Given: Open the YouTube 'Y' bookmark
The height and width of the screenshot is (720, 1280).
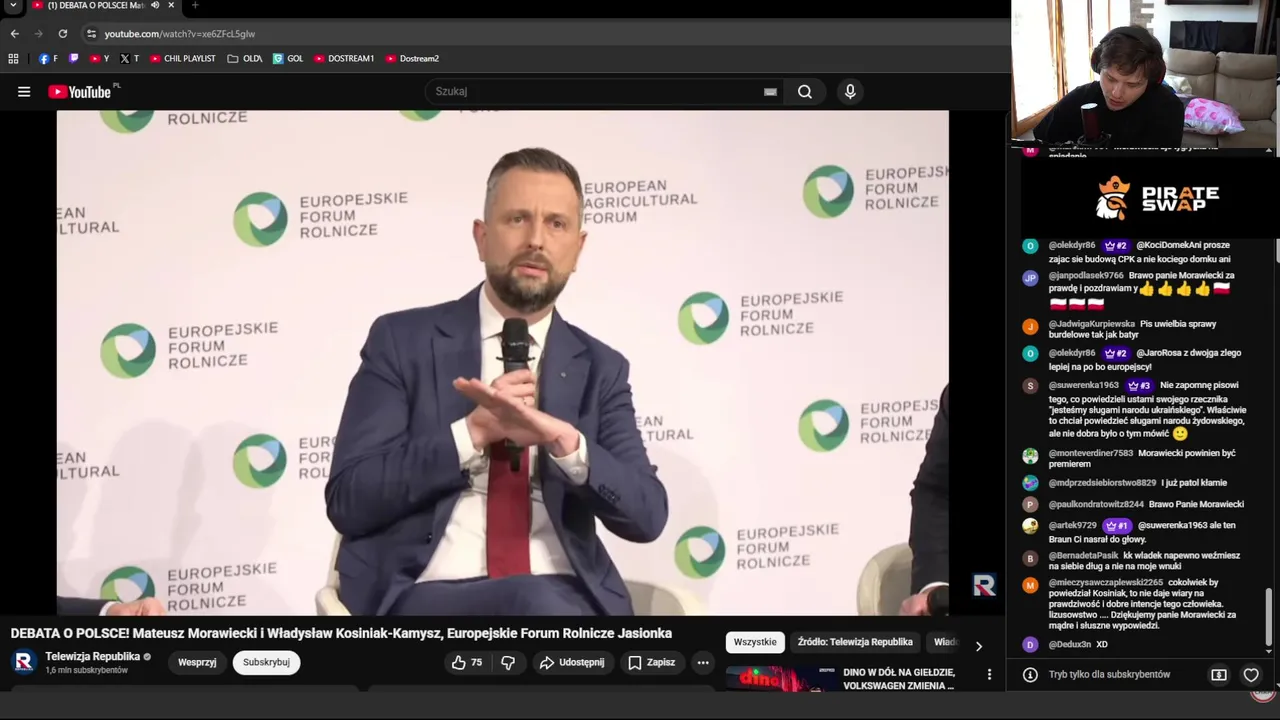Looking at the screenshot, I should 100,59.
